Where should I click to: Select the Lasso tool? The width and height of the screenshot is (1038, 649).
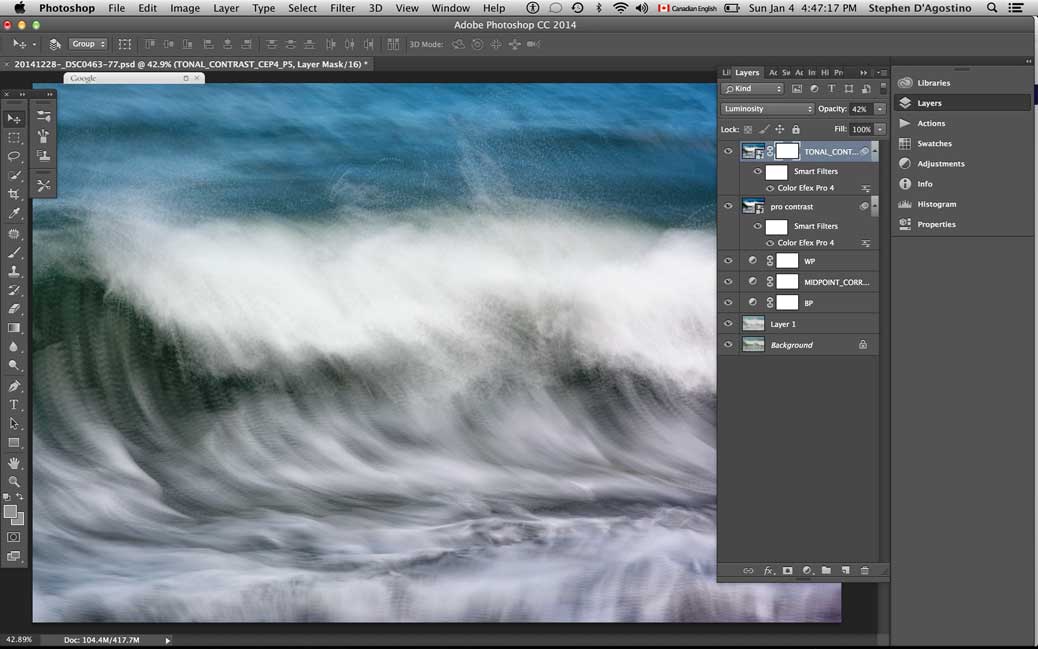14,156
